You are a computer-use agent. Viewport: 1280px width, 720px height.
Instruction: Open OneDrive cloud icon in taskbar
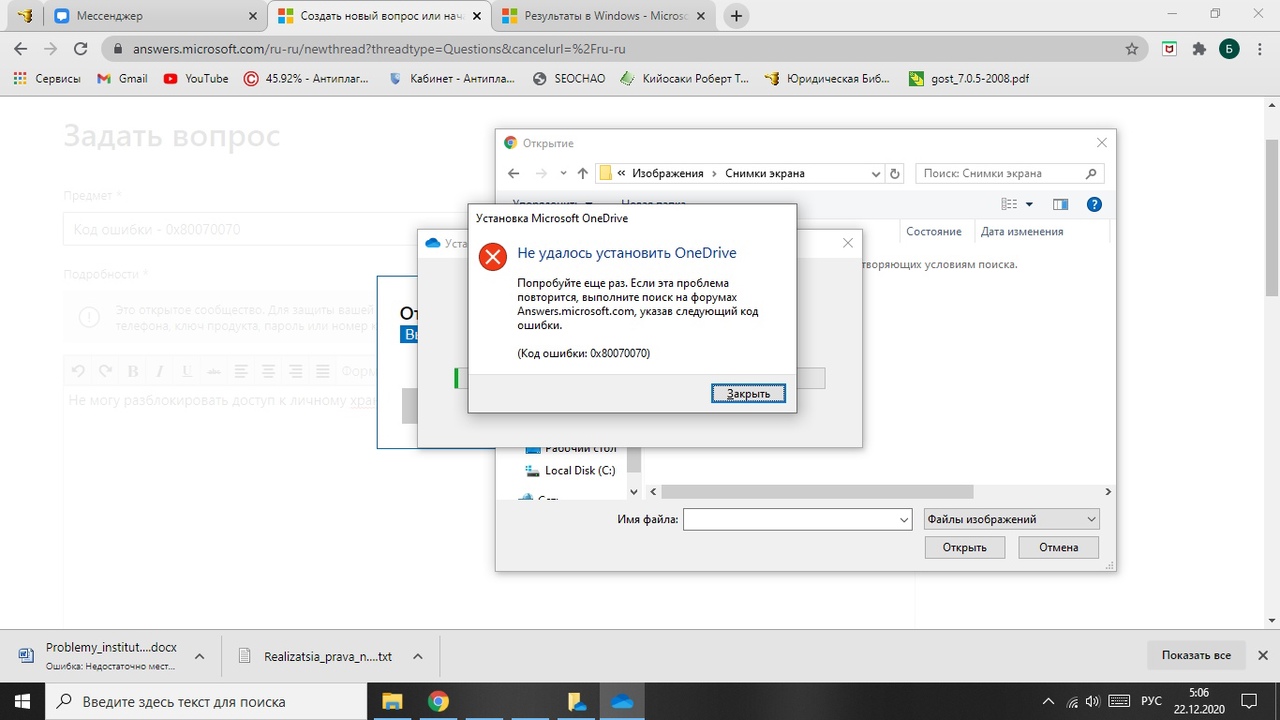[x=623, y=700]
